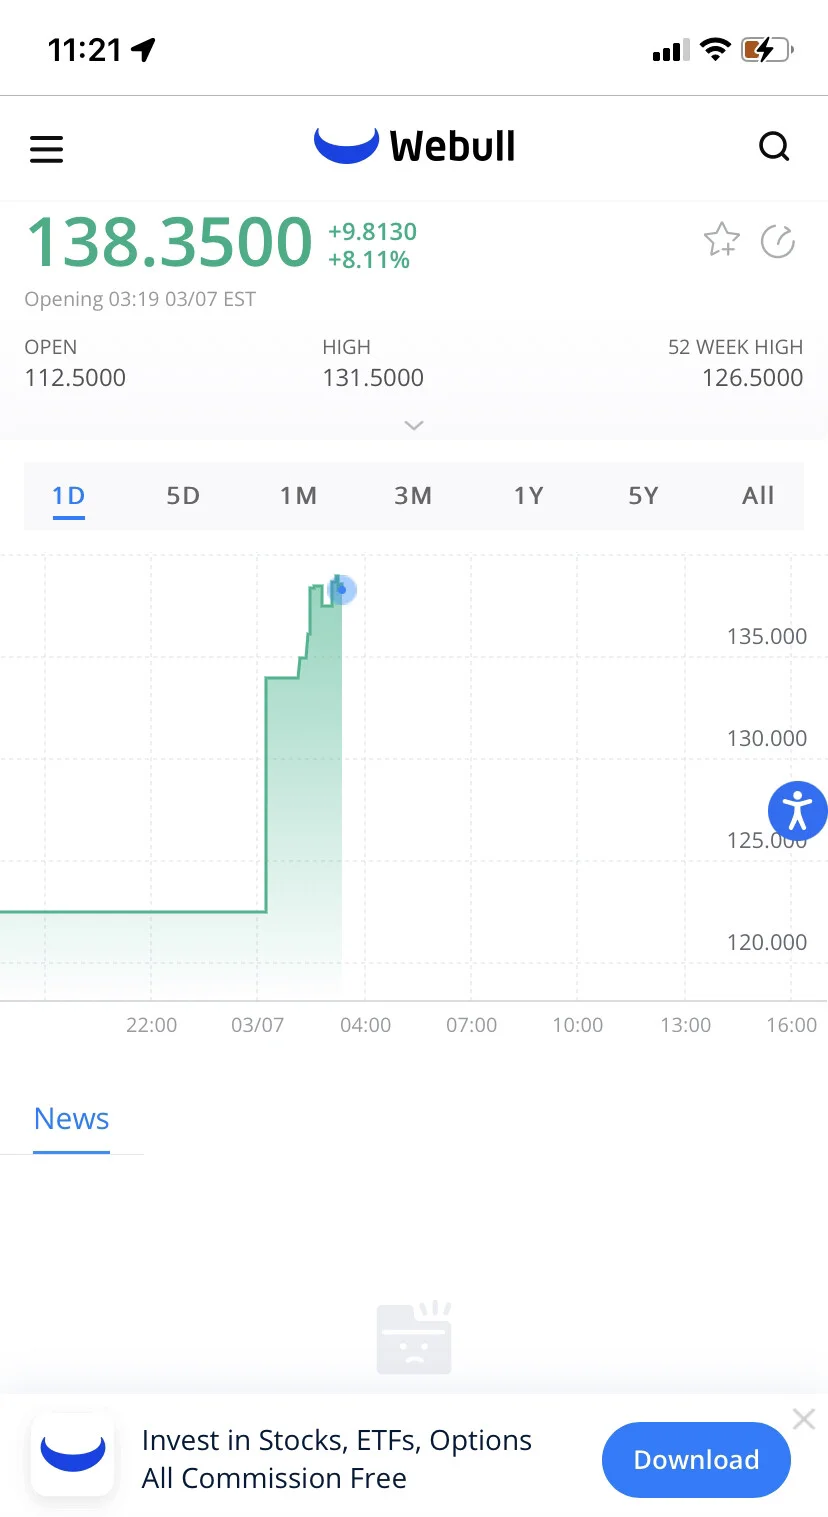This screenshot has height=1517, width=828.
Task: Expand the stock details chevron
Action: coord(414,425)
